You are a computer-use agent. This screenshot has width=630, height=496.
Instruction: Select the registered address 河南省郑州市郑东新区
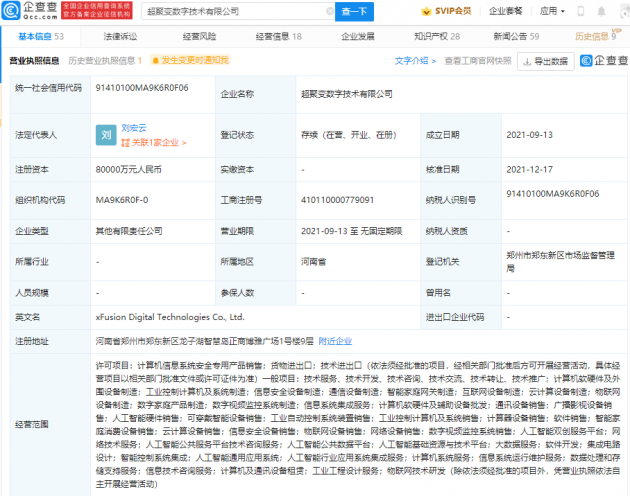pyautogui.click(x=205, y=341)
